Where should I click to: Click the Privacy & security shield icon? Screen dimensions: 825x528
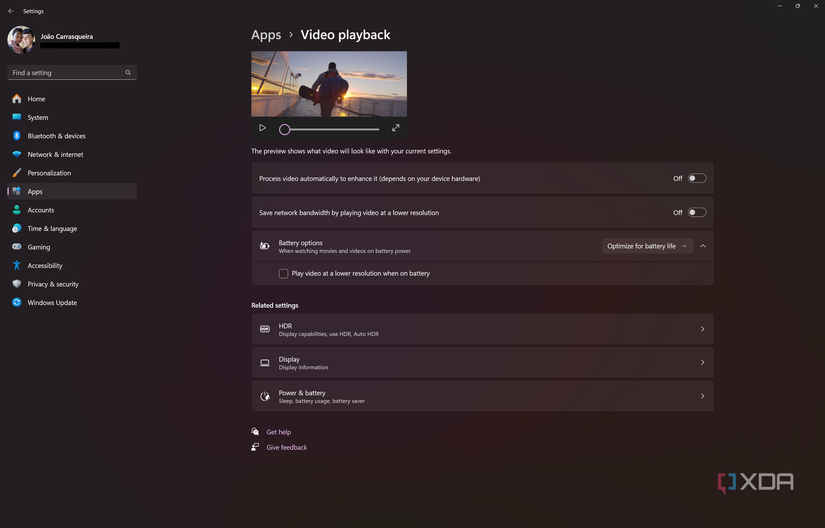point(17,284)
